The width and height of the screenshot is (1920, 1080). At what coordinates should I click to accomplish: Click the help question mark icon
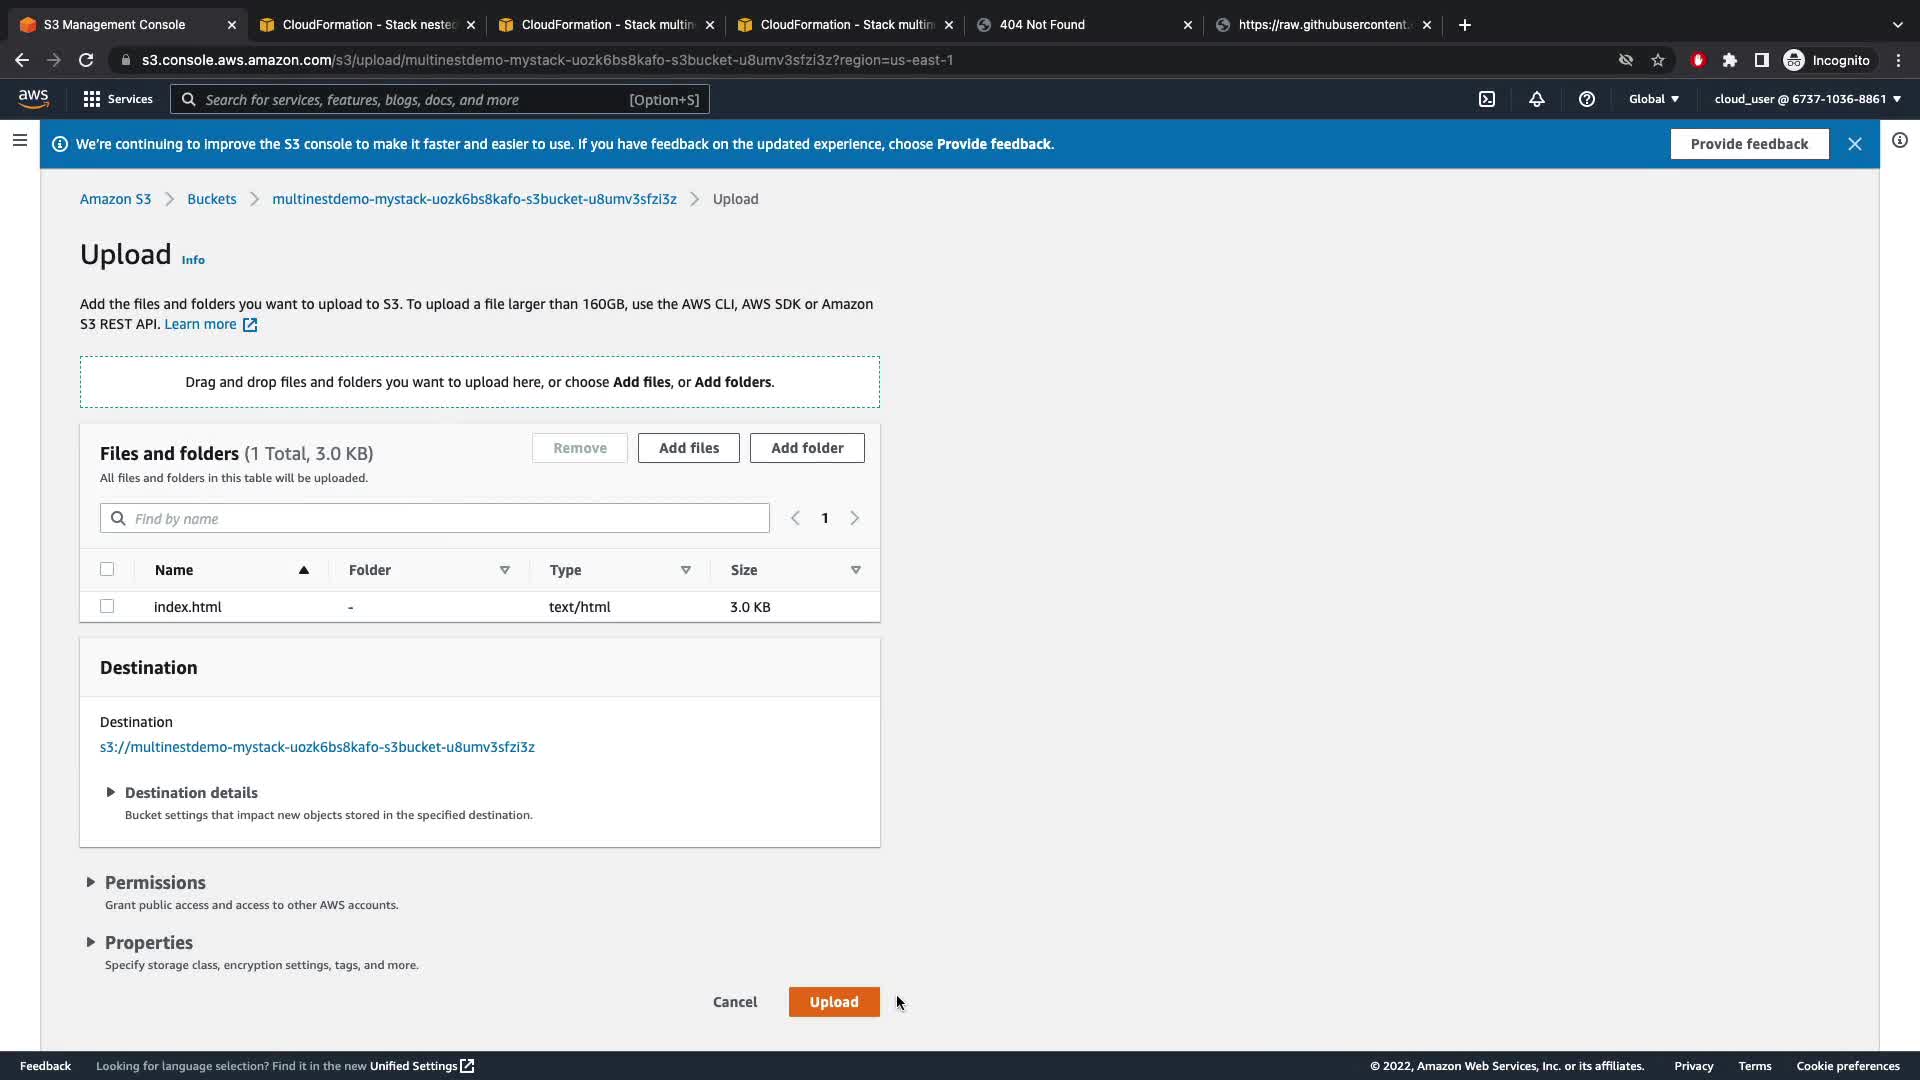[x=1587, y=99]
